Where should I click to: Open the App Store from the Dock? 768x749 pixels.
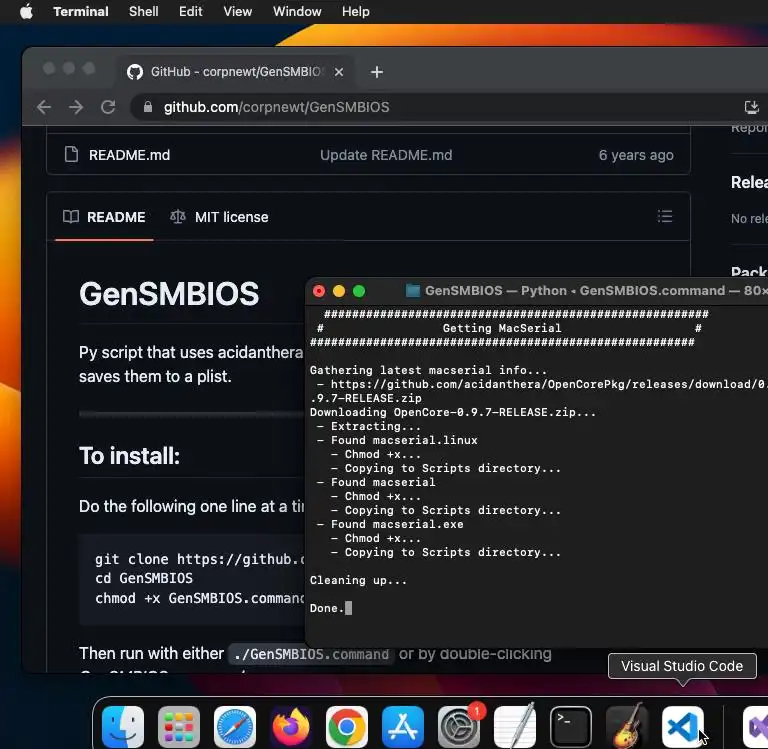[x=403, y=726]
